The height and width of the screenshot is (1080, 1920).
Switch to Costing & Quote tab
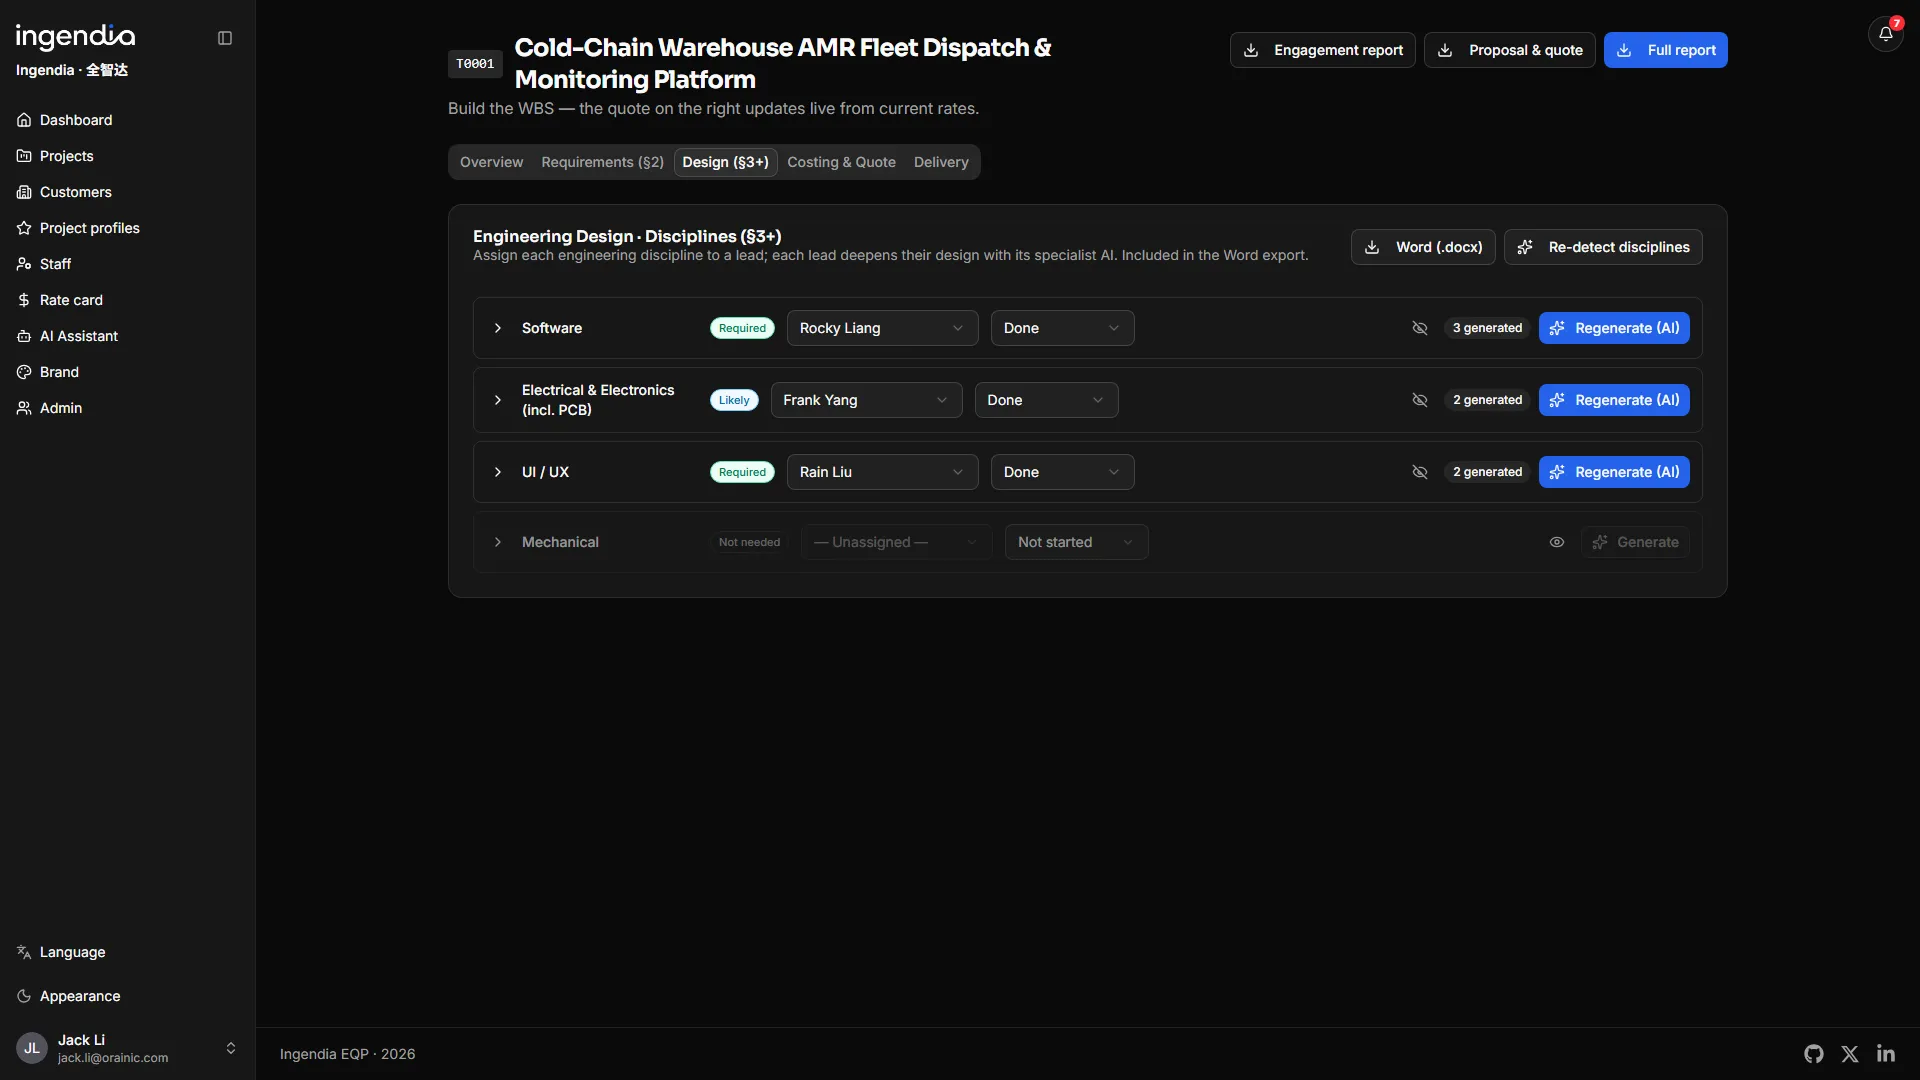coord(841,162)
